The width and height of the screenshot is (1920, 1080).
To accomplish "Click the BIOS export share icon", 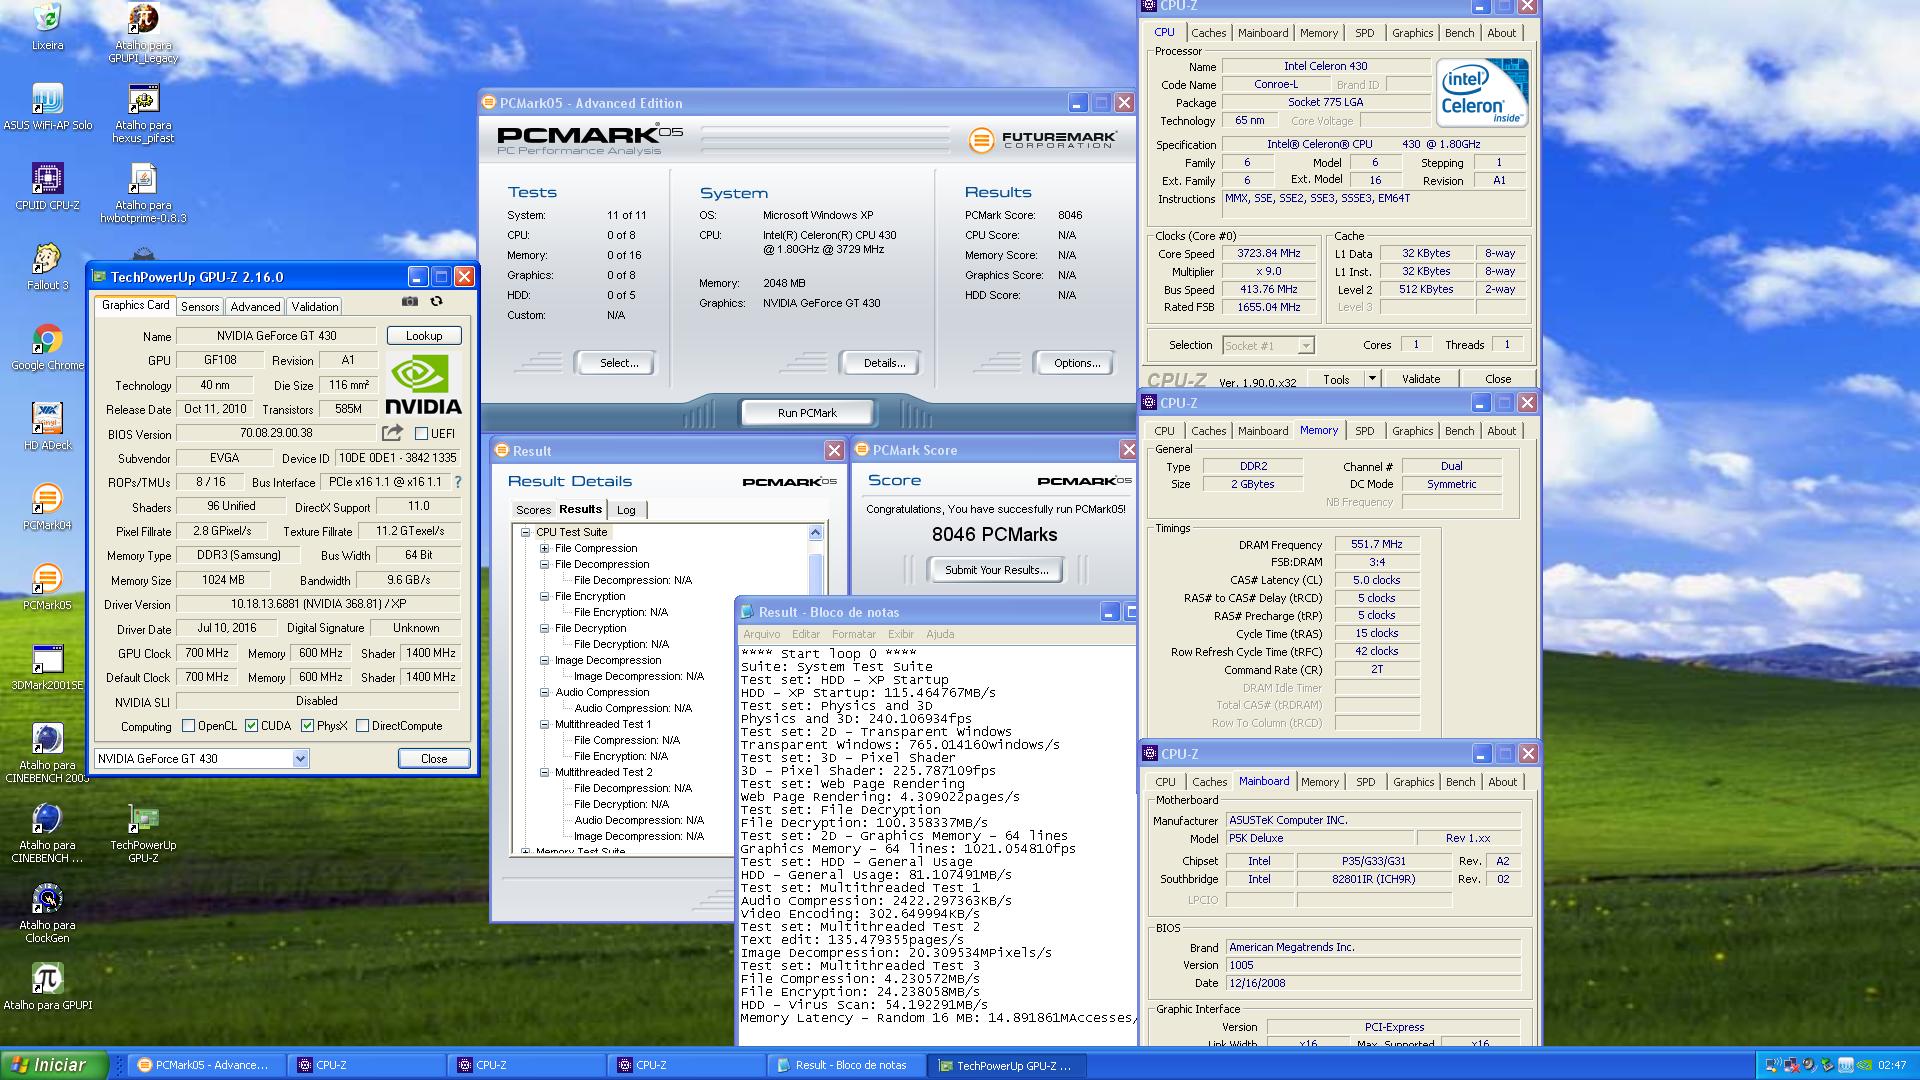I will pyautogui.click(x=392, y=433).
